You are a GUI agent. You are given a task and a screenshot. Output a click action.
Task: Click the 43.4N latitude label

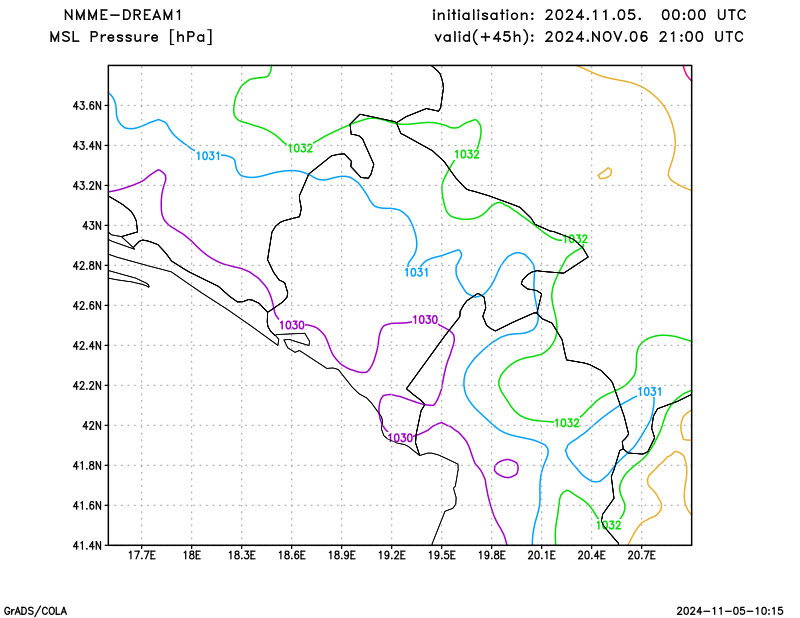click(87, 146)
